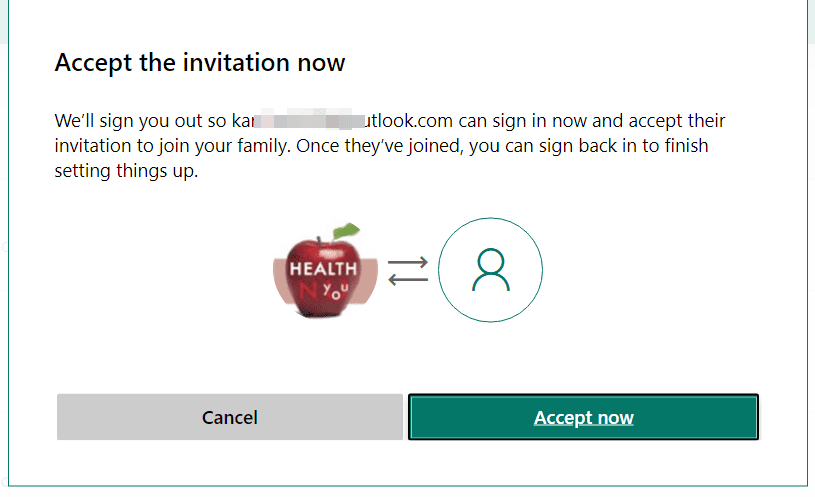Click the swap arrows between the accounts
Image resolution: width=815 pixels, height=497 pixels.
[407, 271]
